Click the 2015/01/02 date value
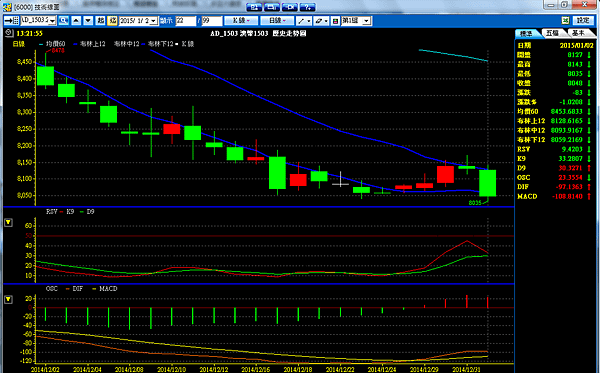This screenshot has height=373, width=600. (x=576, y=45)
